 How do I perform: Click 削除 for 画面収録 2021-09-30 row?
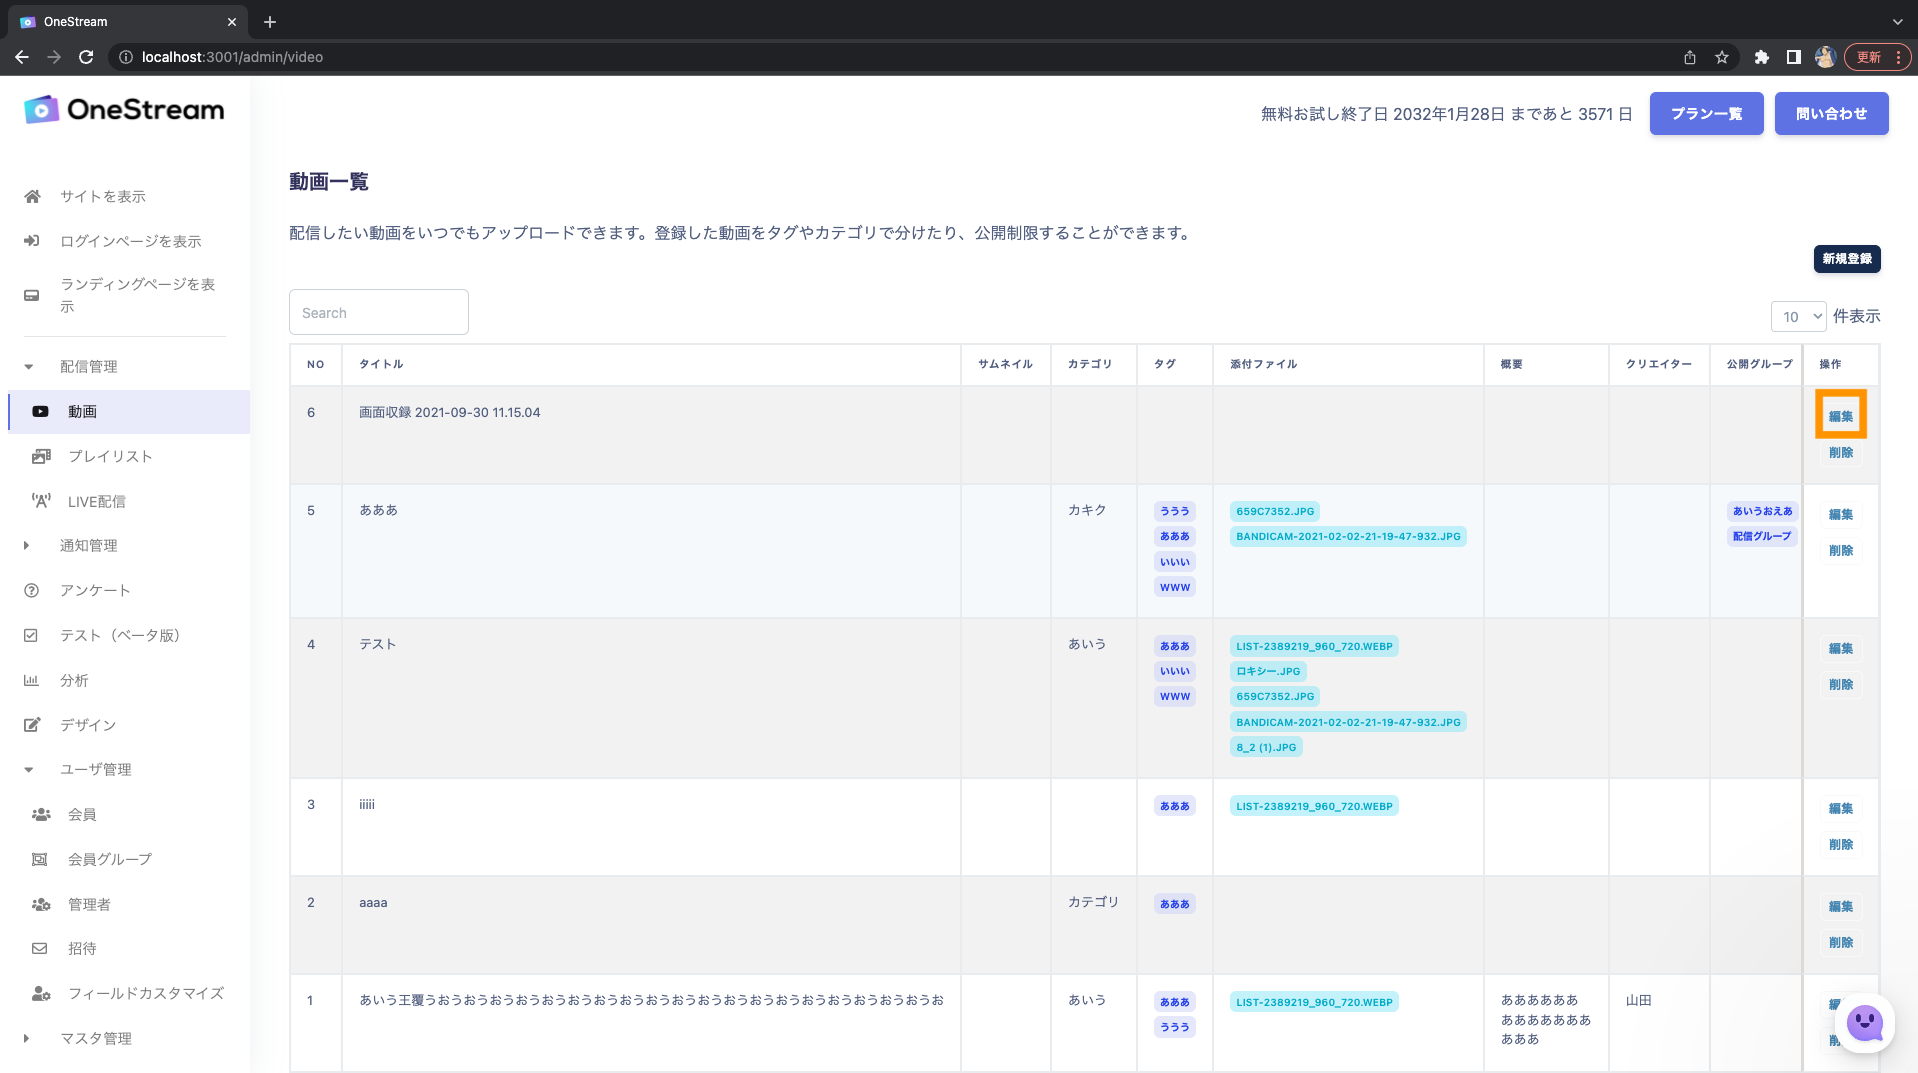(1841, 452)
